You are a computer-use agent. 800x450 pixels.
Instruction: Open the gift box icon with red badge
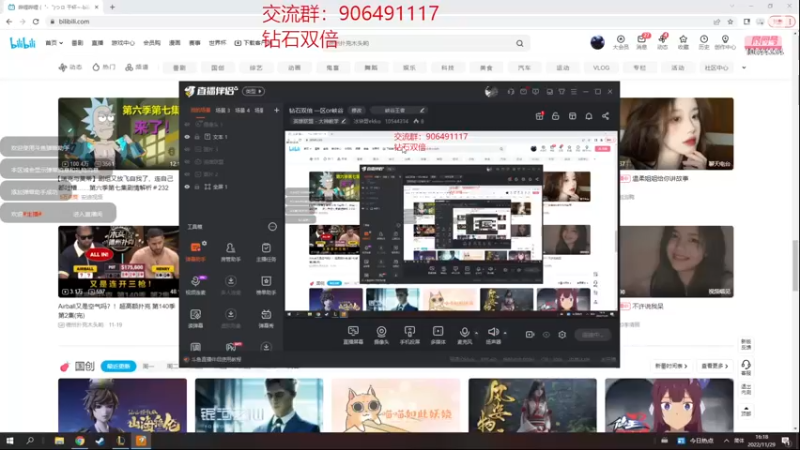click(539, 116)
